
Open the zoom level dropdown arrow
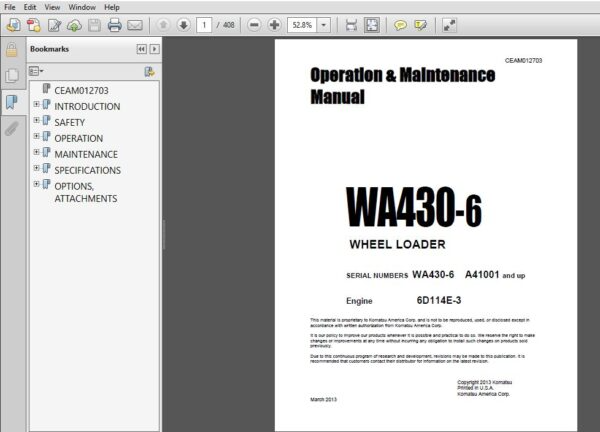coord(324,25)
